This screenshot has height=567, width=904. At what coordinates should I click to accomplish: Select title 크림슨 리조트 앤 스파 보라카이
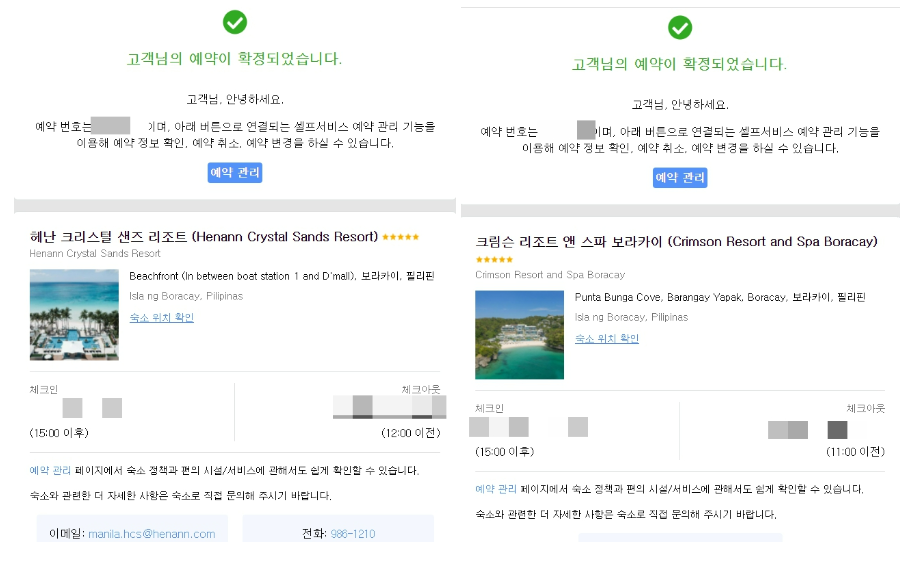pos(568,242)
